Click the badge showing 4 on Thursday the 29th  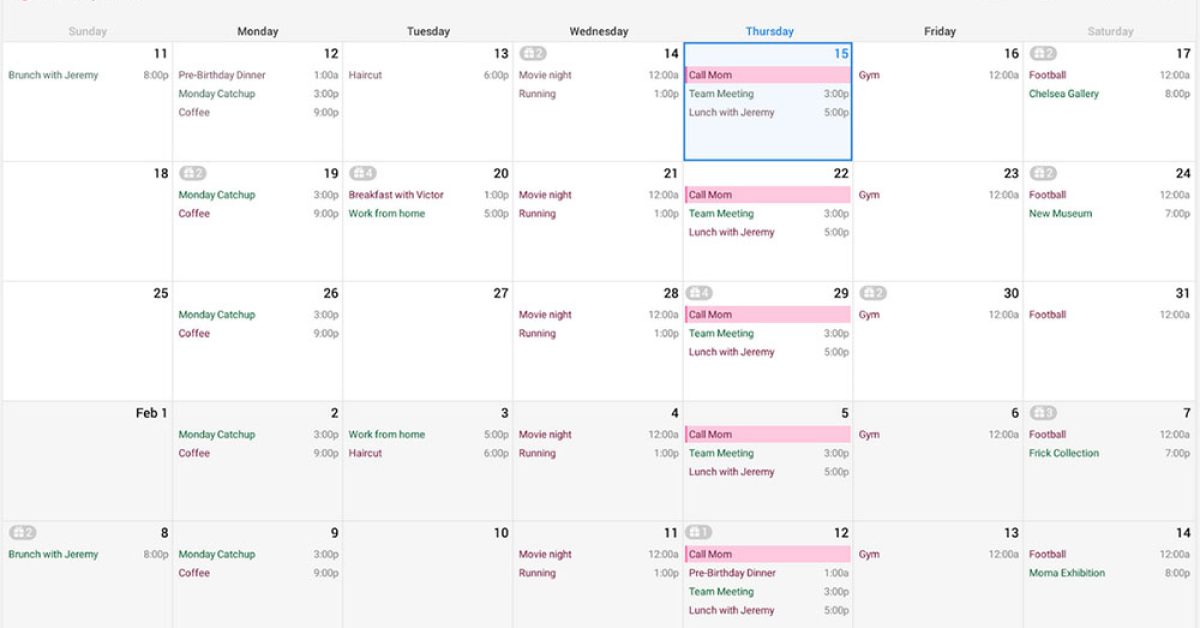[699, 294]
